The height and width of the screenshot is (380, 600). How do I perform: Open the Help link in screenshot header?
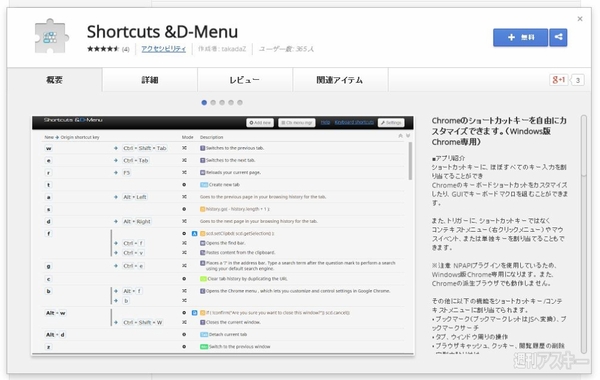coord(325,122)
